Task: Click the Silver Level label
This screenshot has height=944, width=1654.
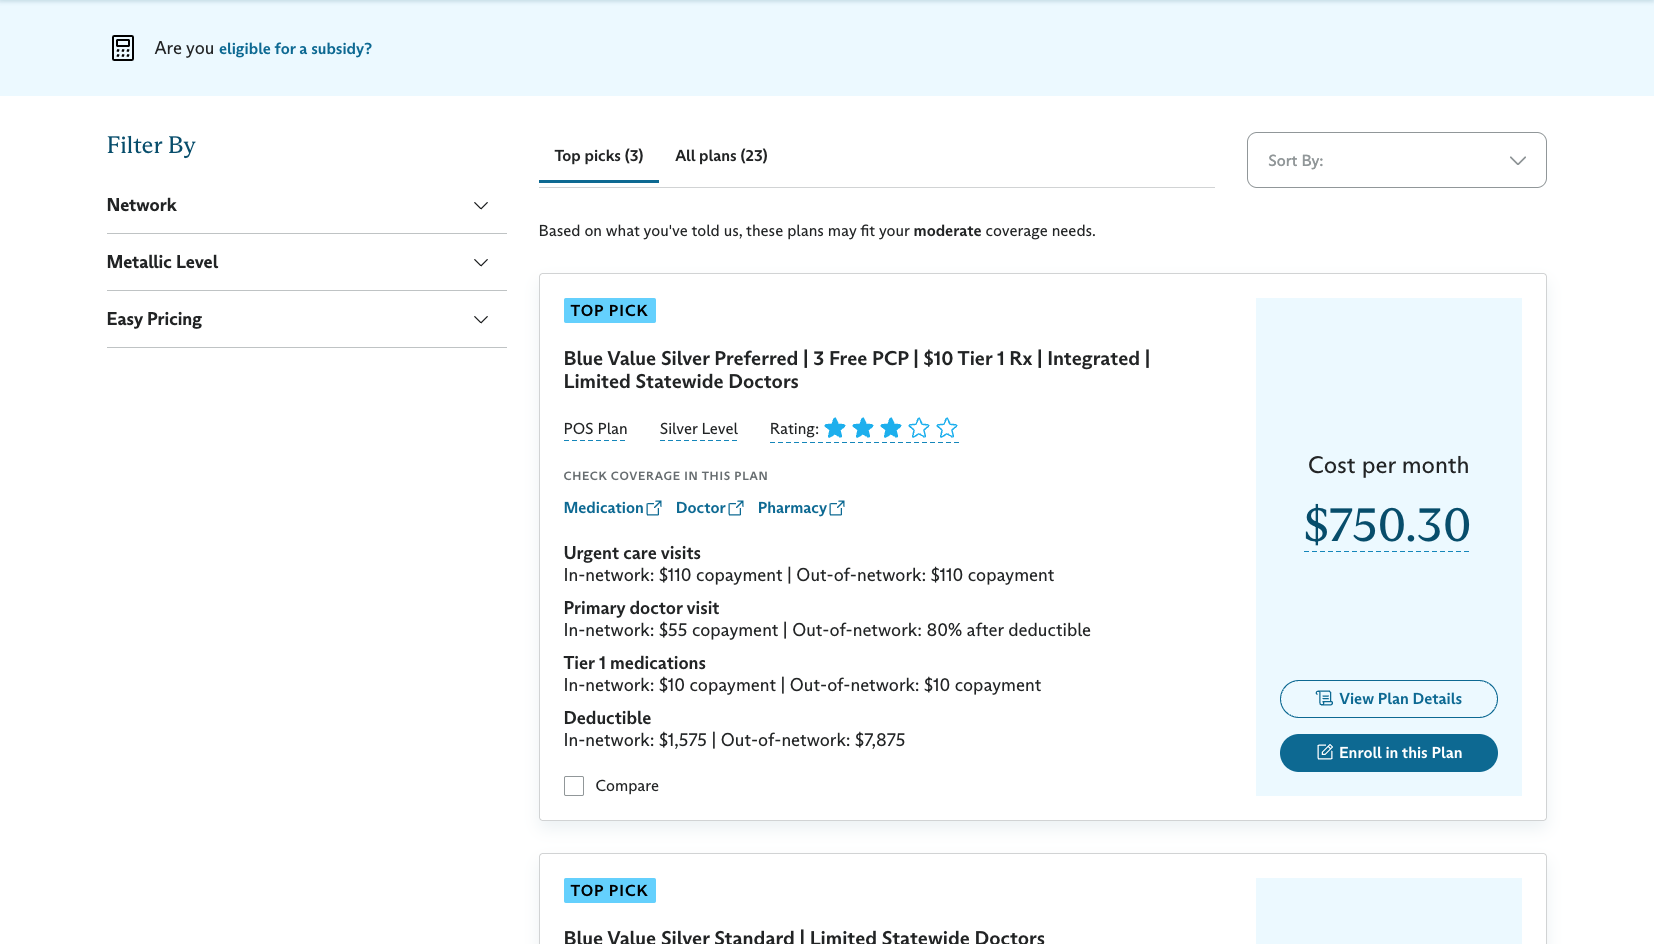Action: (699, 429)
